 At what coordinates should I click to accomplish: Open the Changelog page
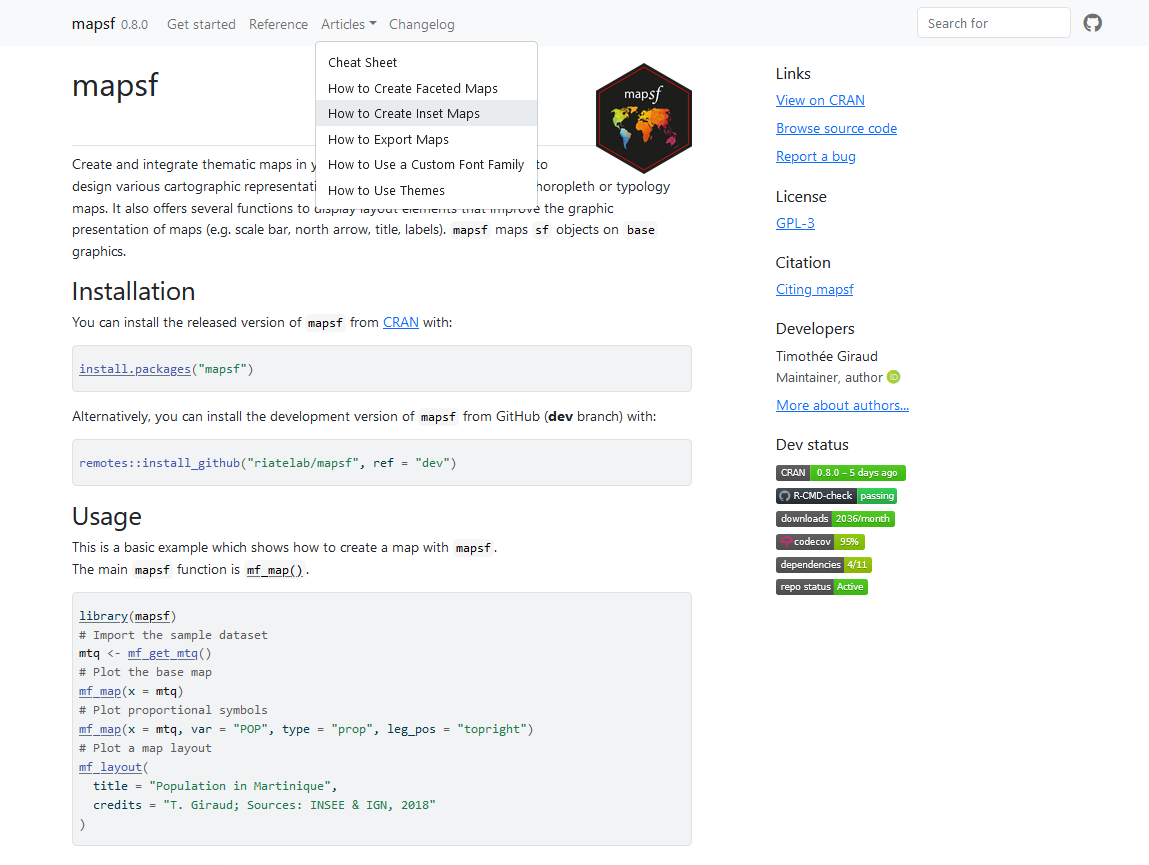pos(421,24)
